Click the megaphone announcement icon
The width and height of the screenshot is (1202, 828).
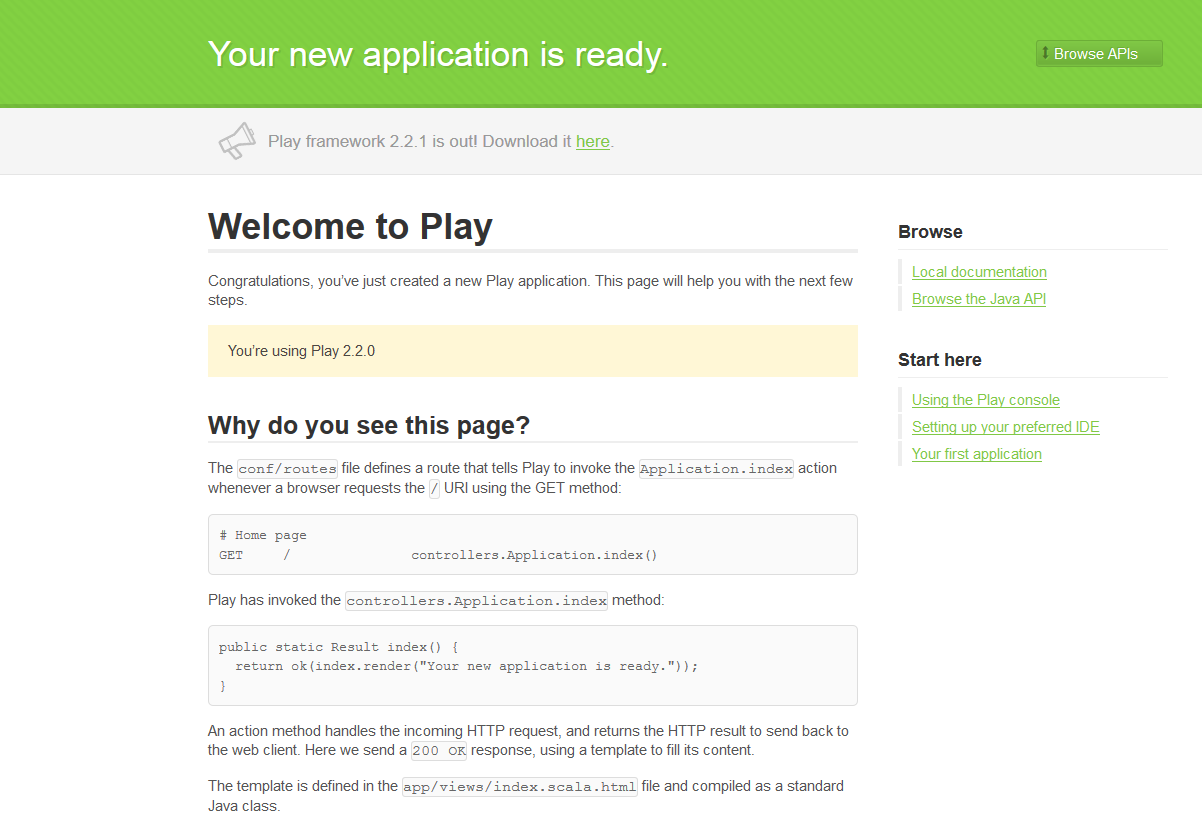tap(237, 141)
